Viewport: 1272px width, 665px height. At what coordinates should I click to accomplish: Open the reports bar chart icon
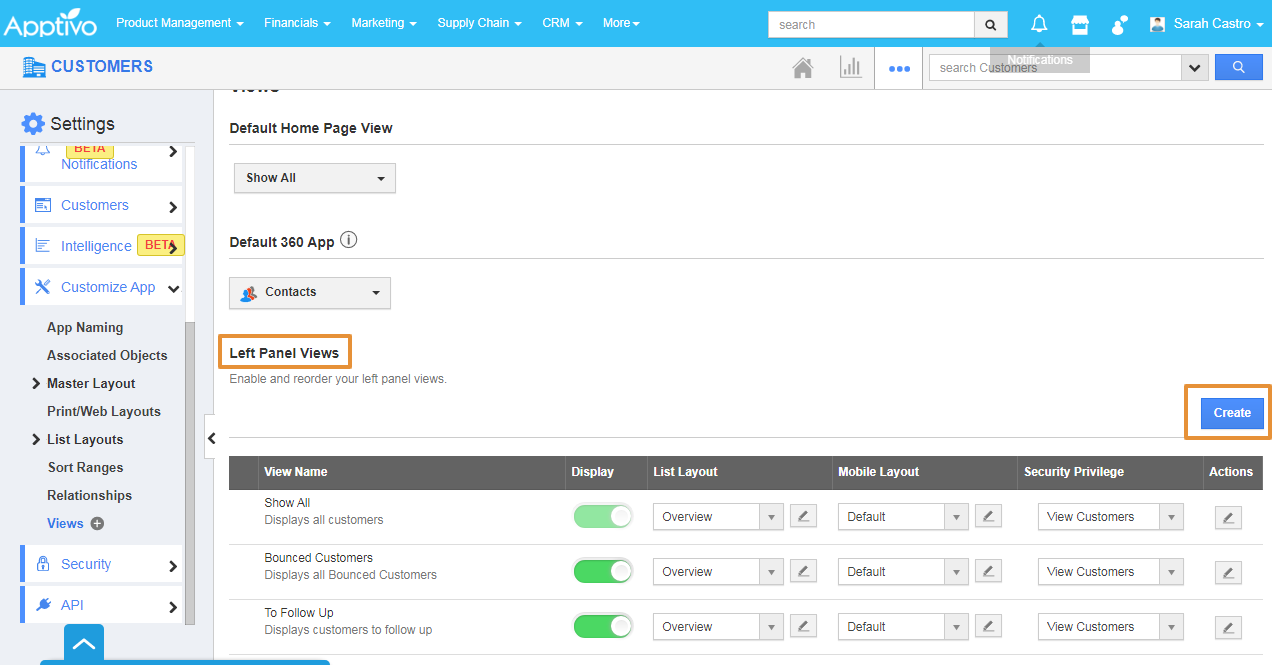tap(850, 67)
